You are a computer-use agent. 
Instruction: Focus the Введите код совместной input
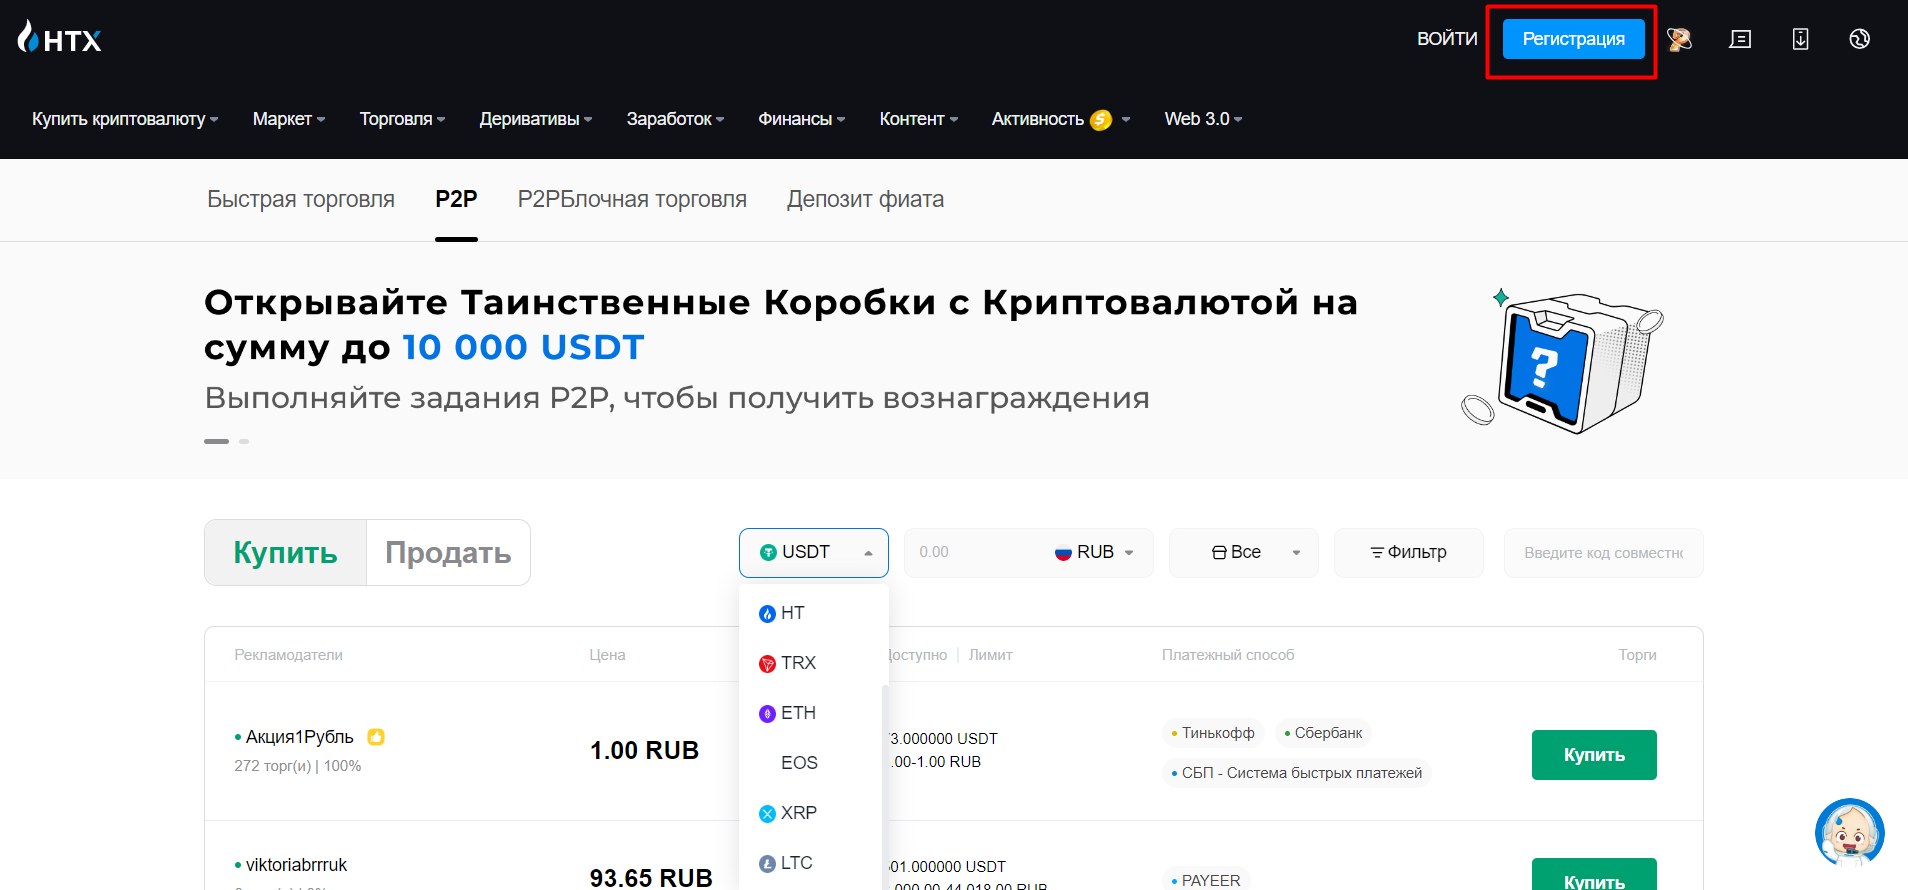[x=1603, y=553]
